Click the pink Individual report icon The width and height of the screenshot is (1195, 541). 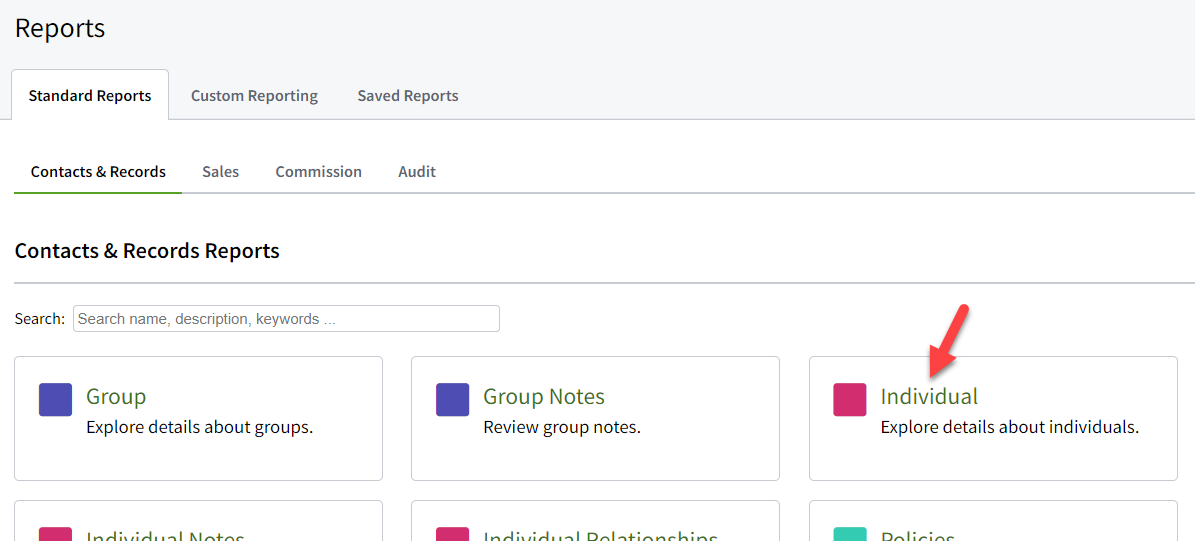[x=850, y=400]
